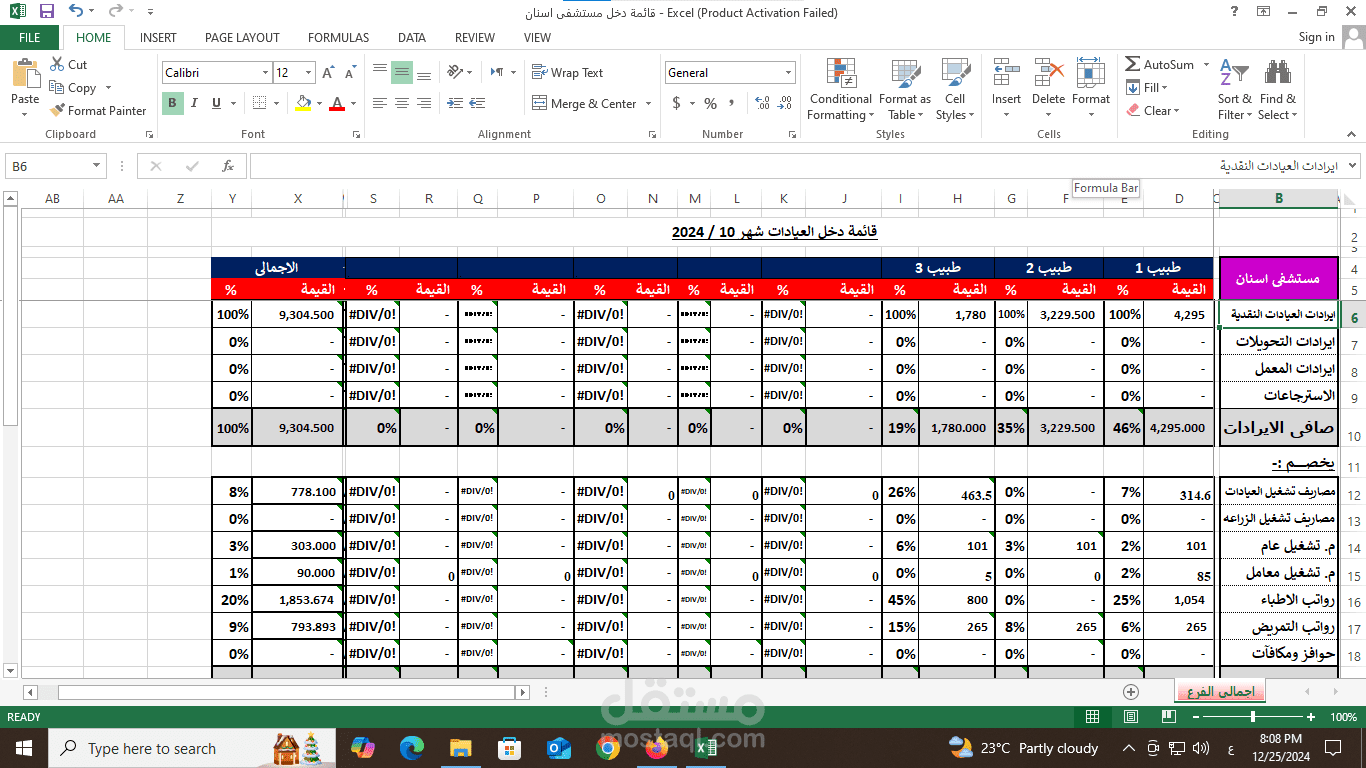The image size is (1366, 768).
Task: Apply the yellow Fill Color
Action: [304, 103]
